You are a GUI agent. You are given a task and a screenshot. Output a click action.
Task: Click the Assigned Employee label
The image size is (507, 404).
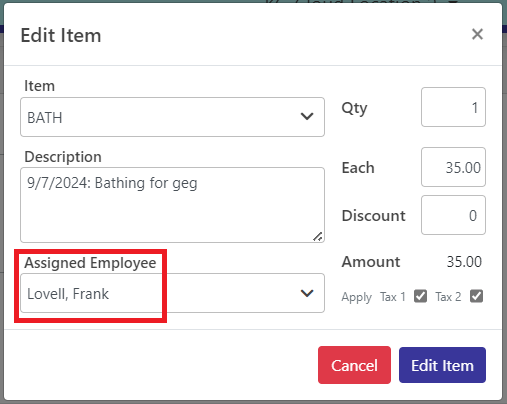tap(90, 263)
